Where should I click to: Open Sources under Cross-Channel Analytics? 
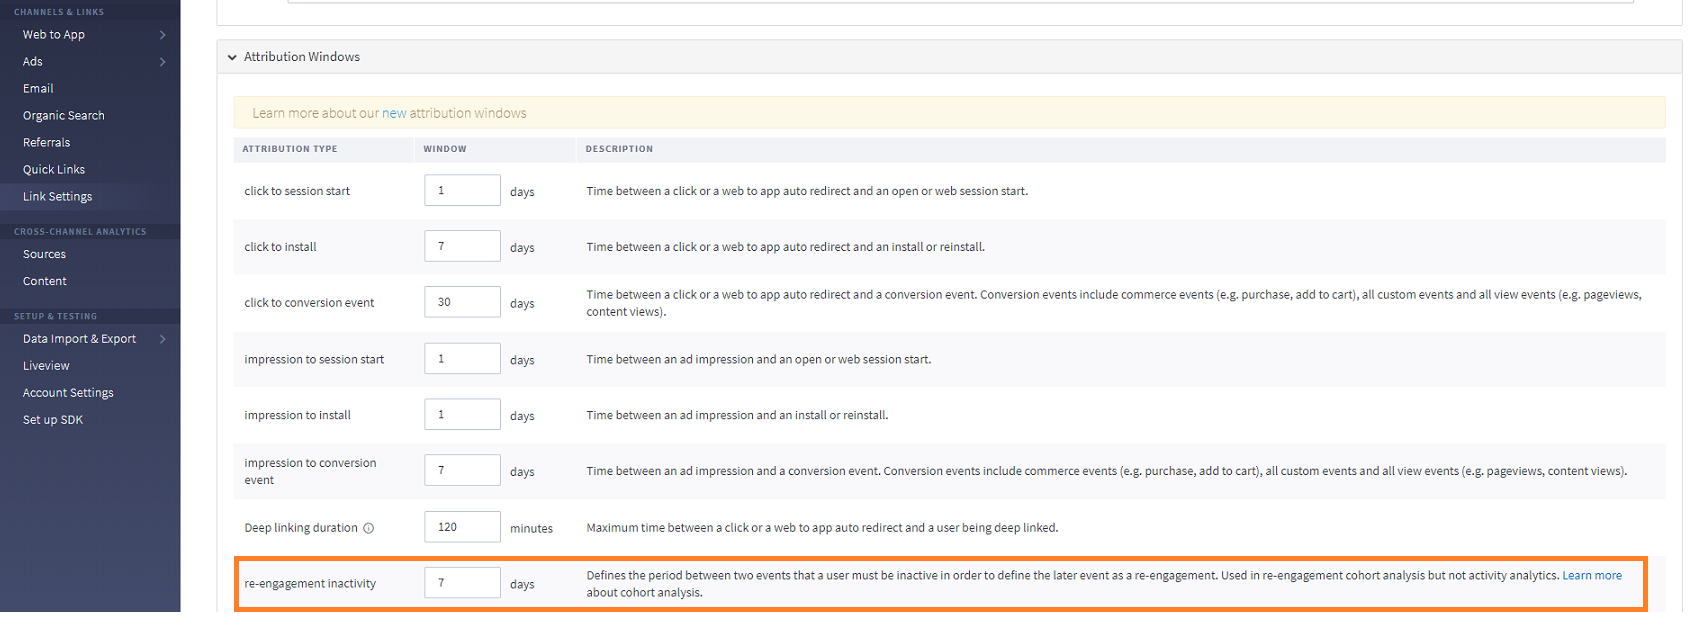[x=45, y=255]
